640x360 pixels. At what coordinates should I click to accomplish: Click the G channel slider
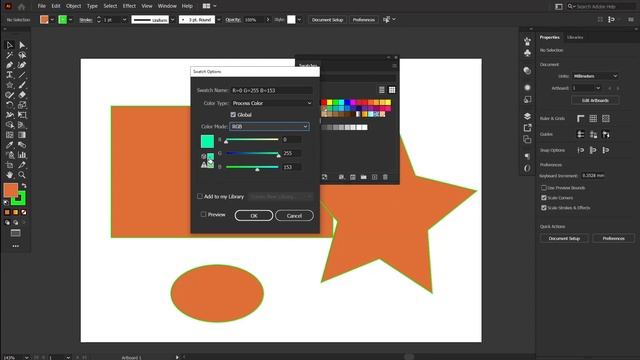point(252,153)
